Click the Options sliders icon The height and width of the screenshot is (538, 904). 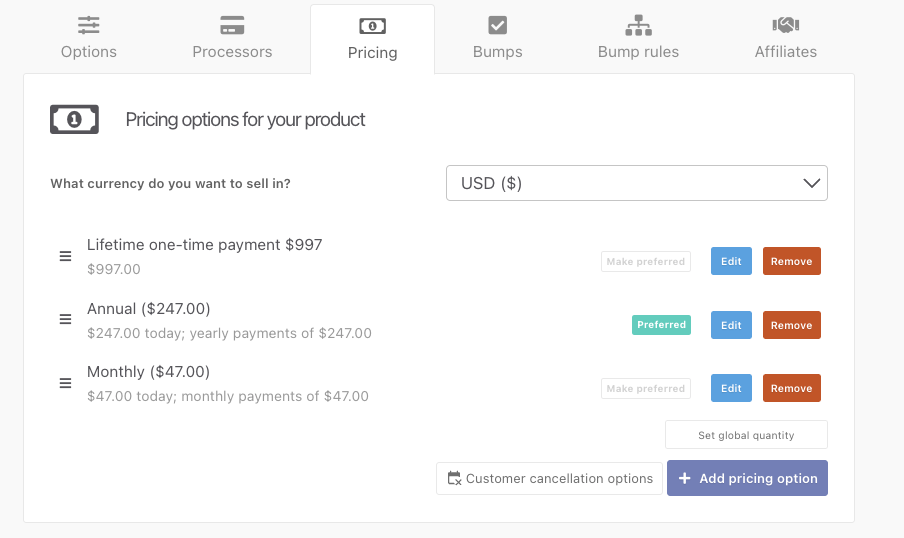pos(89,25)
